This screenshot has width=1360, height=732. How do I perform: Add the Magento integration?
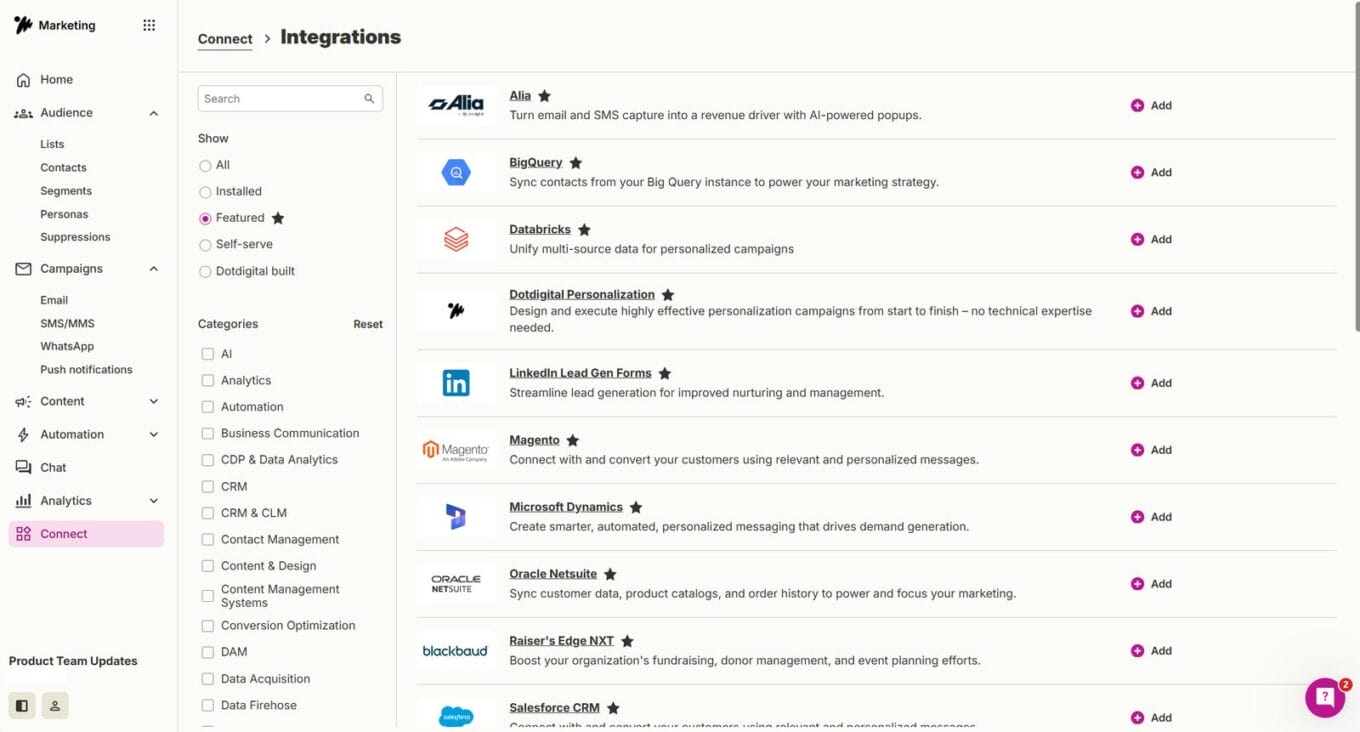1151,450
